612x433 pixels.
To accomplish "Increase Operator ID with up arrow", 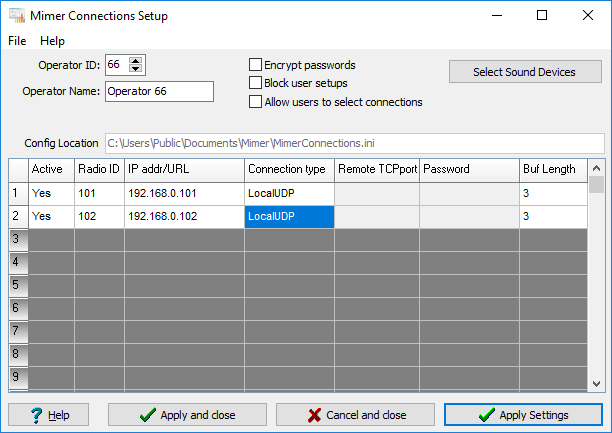I will [135, 61].
